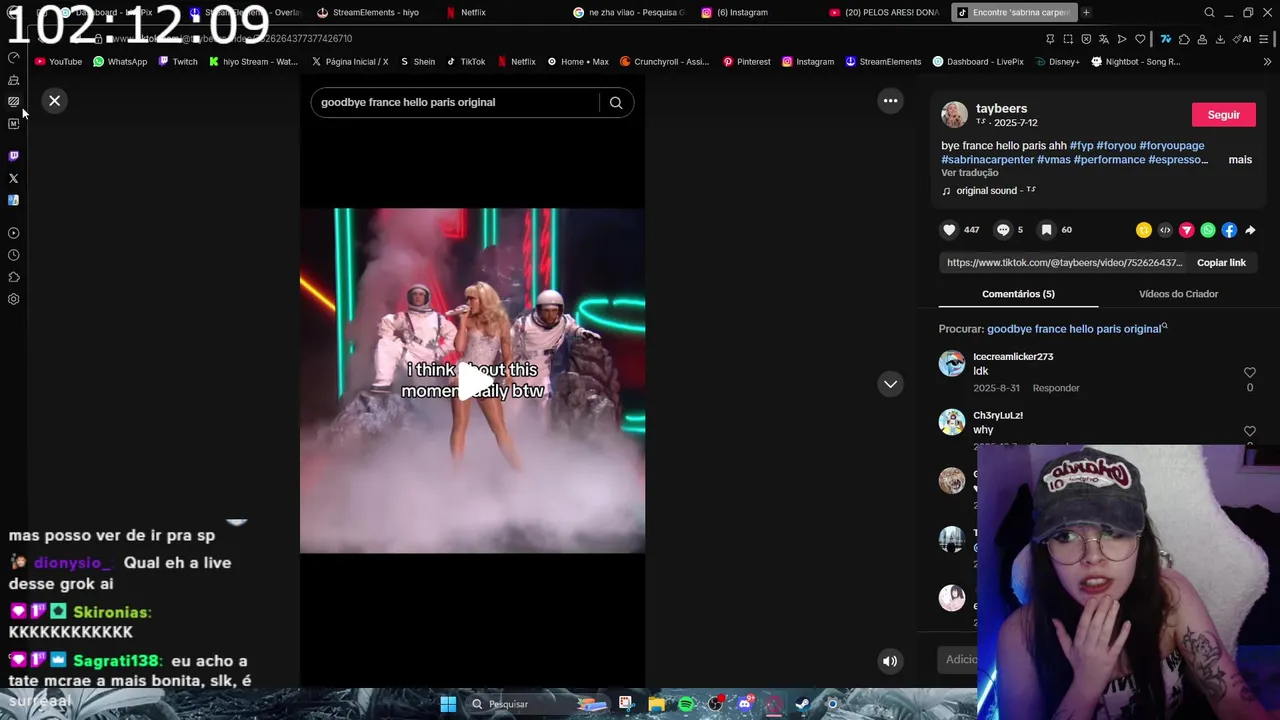Open a new browser tab with plus
Screen dimensions: 1280x720
[1086, 12]
